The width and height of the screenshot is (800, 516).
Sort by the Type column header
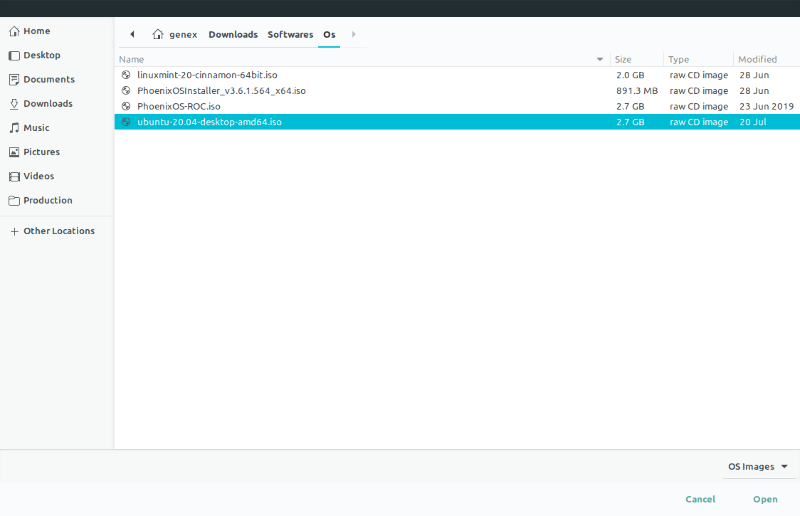(x=679, y=60)
